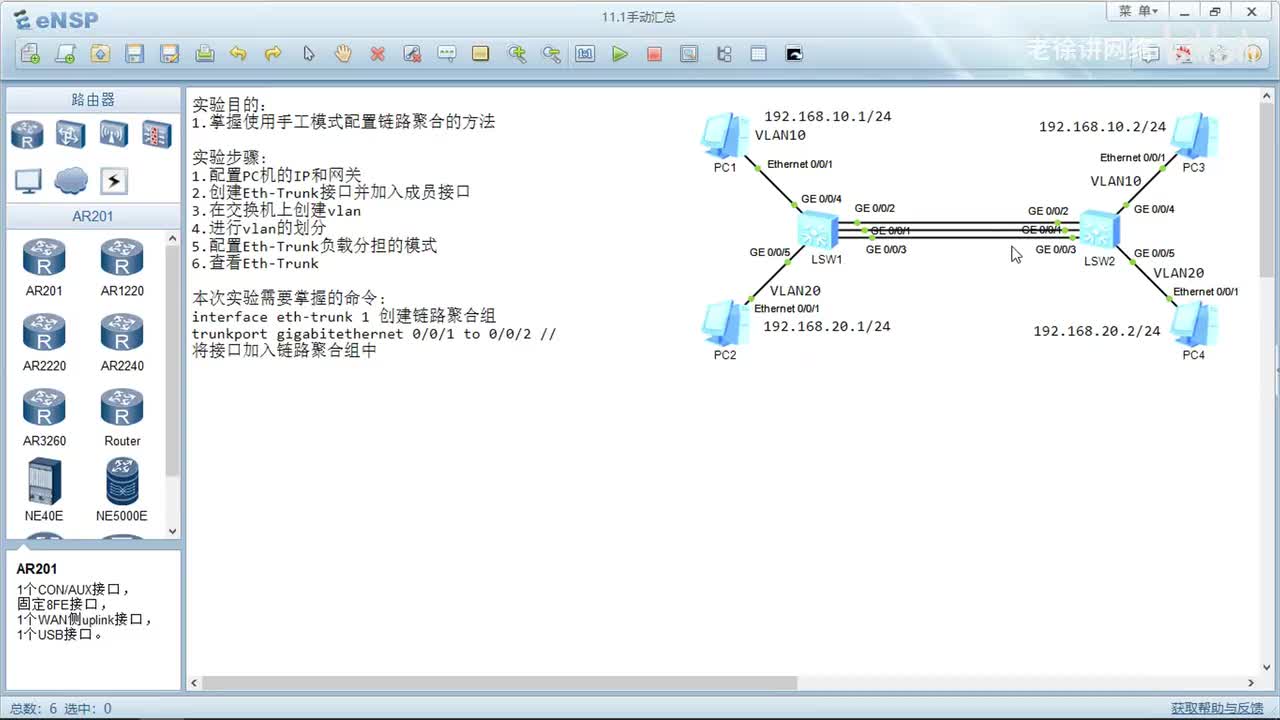This screenshot has width=1280, height=720.
Task: Select the LSW2 switch in topology
Action: pos(1099,232)
